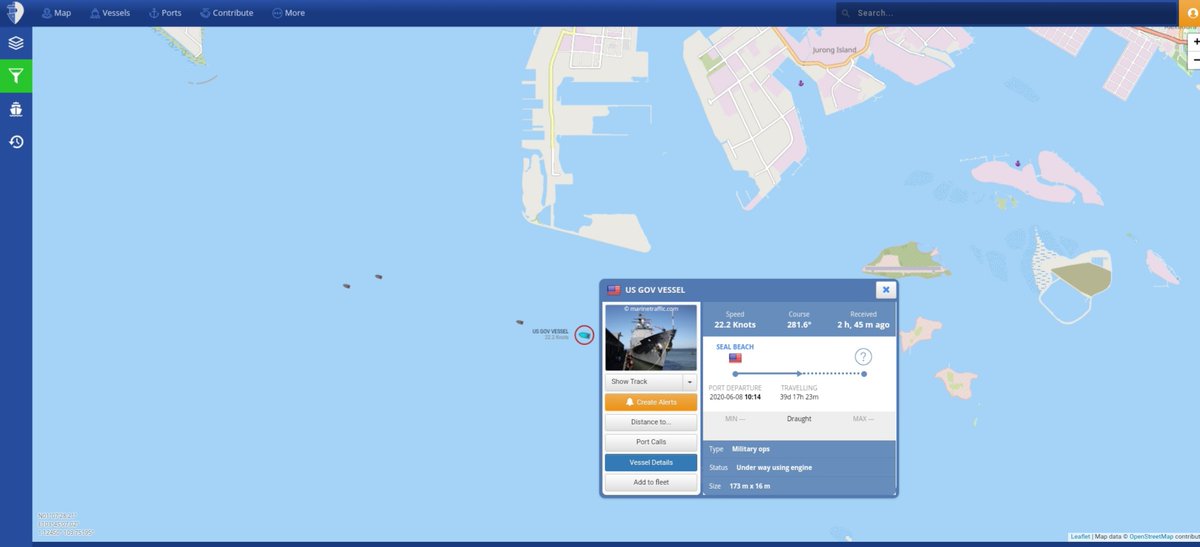Open Port Calls for the vessel

(x=650, y=442)
